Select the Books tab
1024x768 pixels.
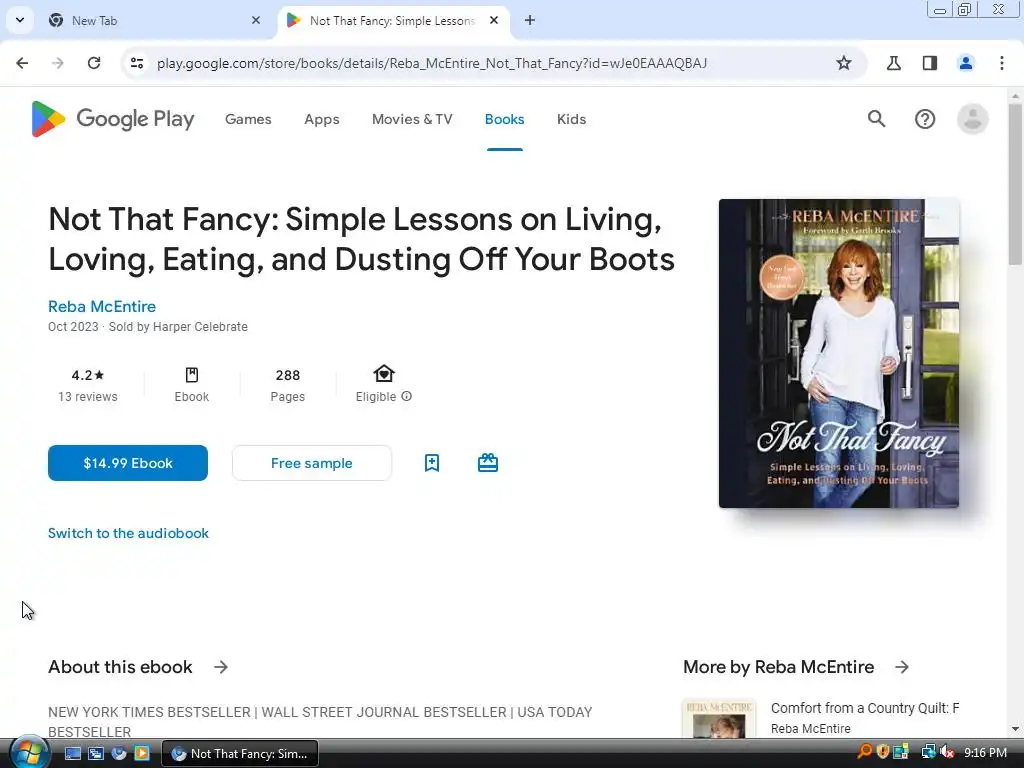click(x=504, y=119)
